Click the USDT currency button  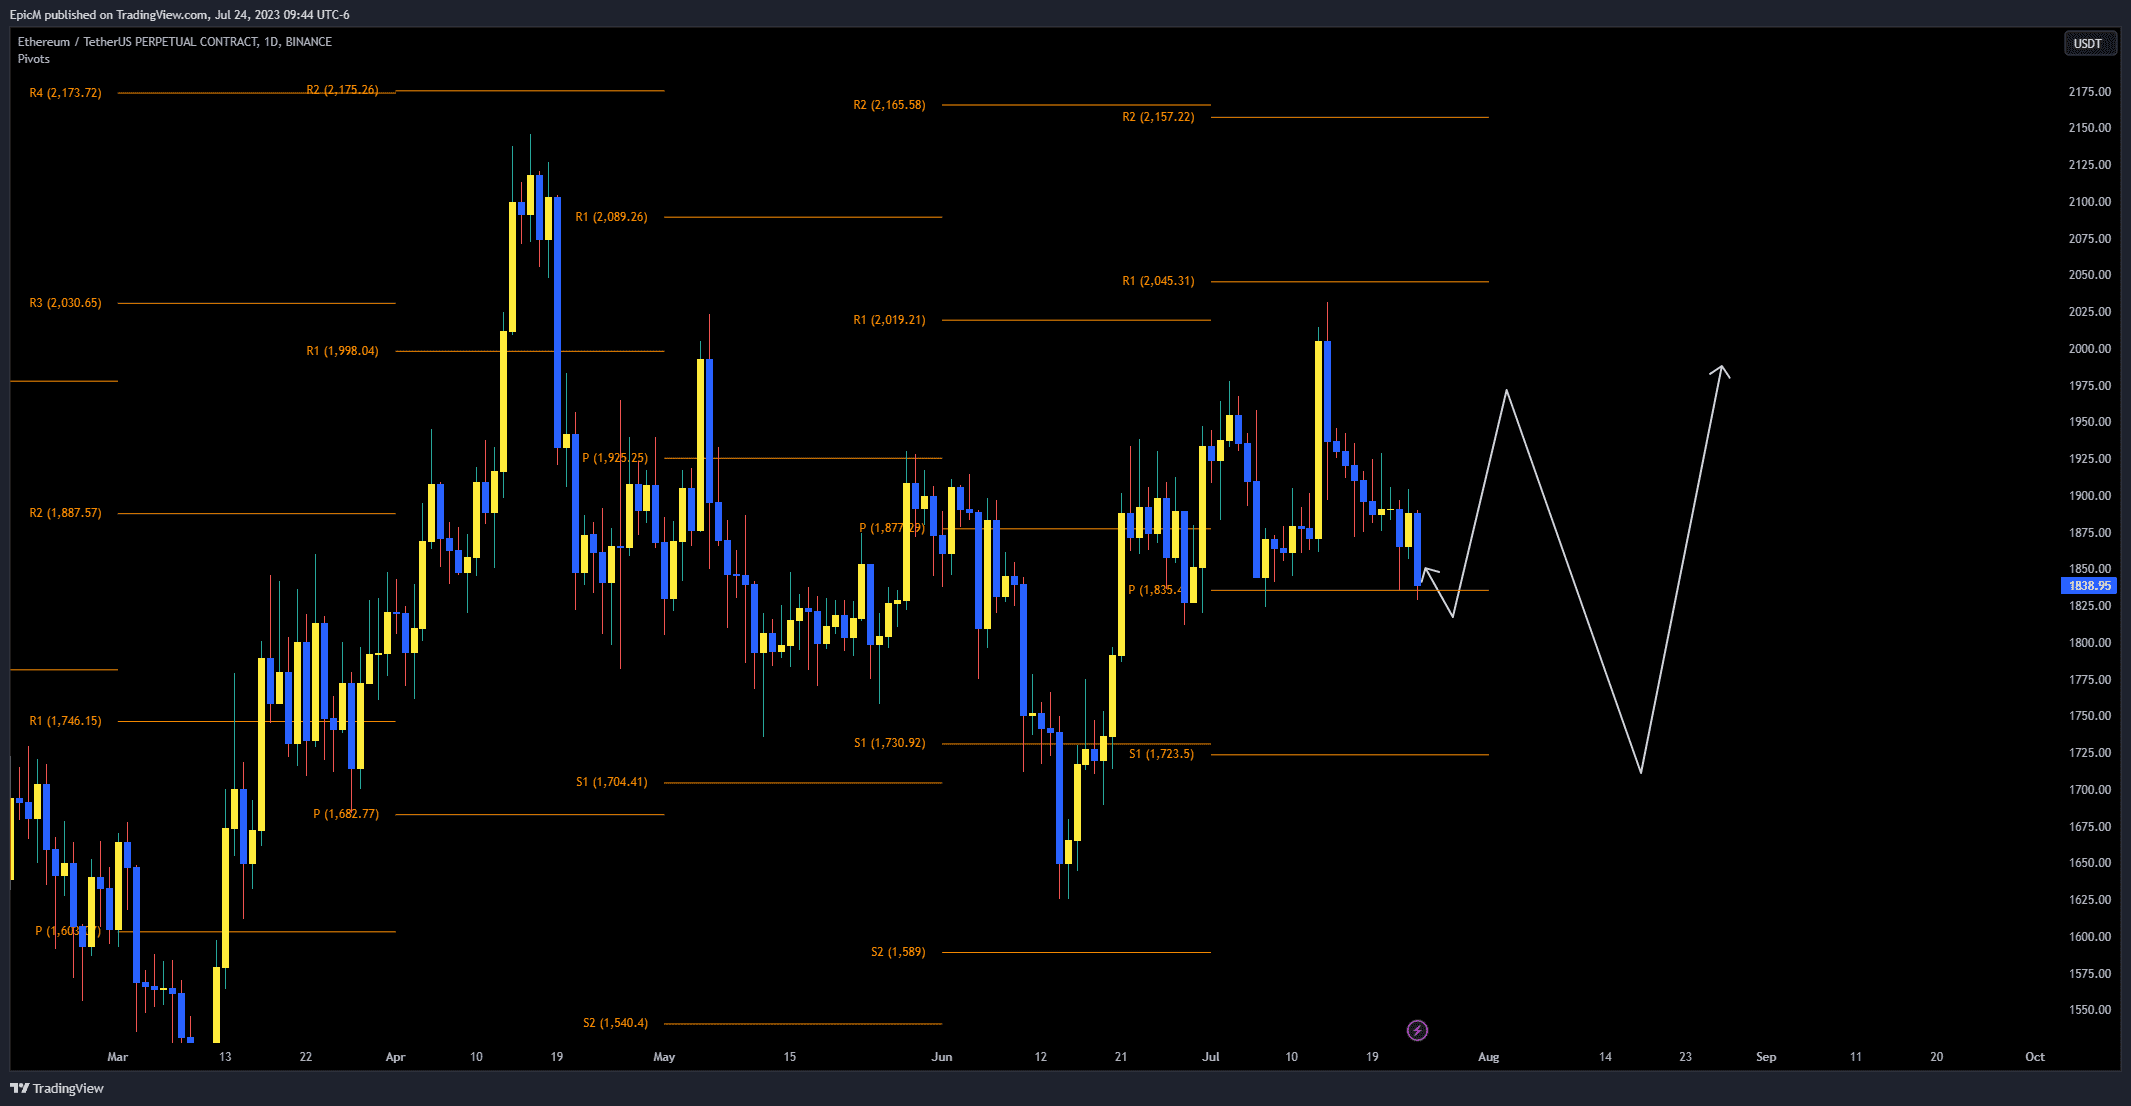click(2090, 43)
